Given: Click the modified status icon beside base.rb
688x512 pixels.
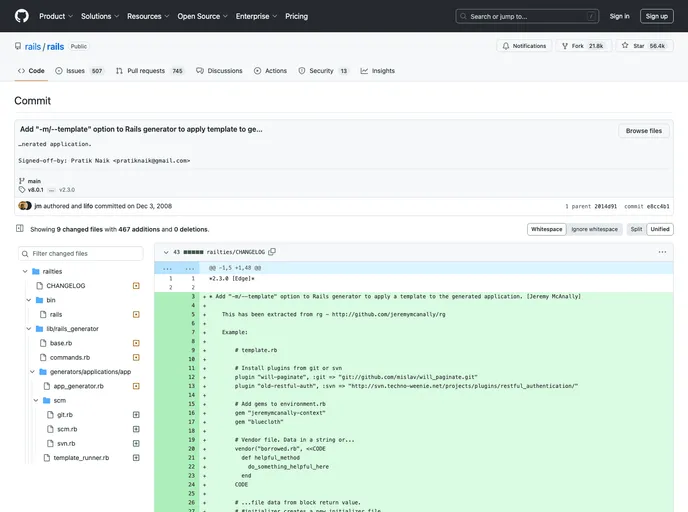Looking at the screenshot, I should click(136, 343).
